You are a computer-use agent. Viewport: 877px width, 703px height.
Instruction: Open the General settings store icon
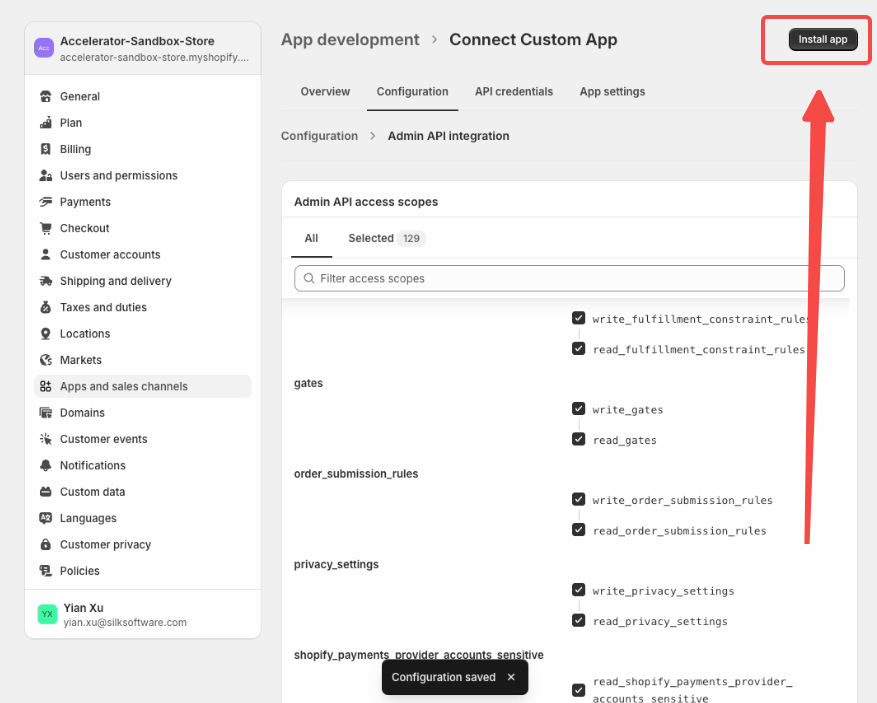(x=46, y=96)
